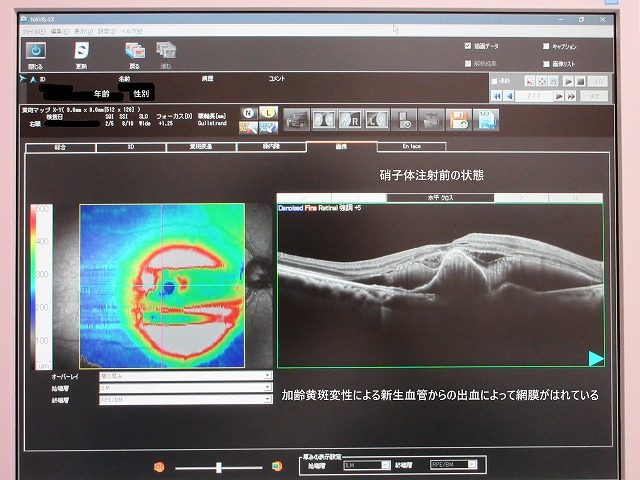Viewport: 640px width, 480px height.
Task: Jump to first frame with rewind button
Action: [495, 96]
